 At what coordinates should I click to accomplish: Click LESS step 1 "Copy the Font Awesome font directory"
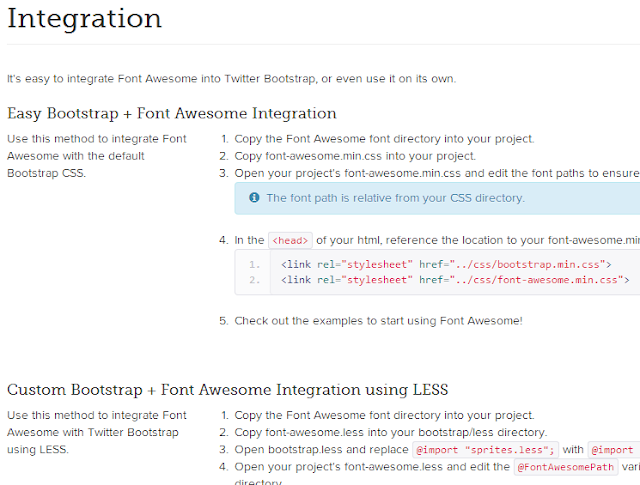point(384,415)
